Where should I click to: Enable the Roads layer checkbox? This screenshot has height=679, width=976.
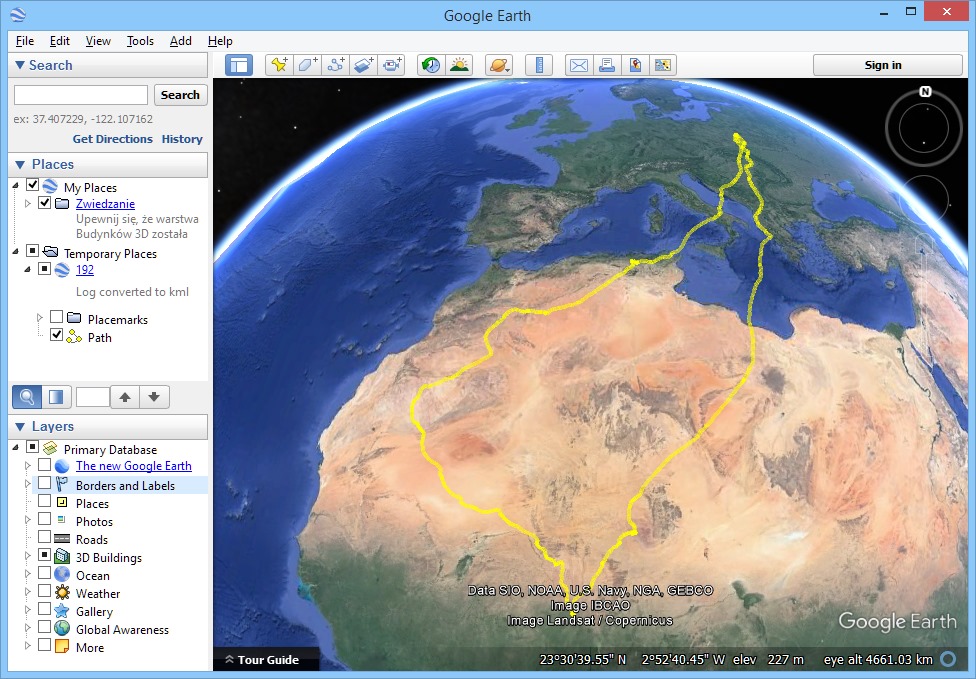44,536
